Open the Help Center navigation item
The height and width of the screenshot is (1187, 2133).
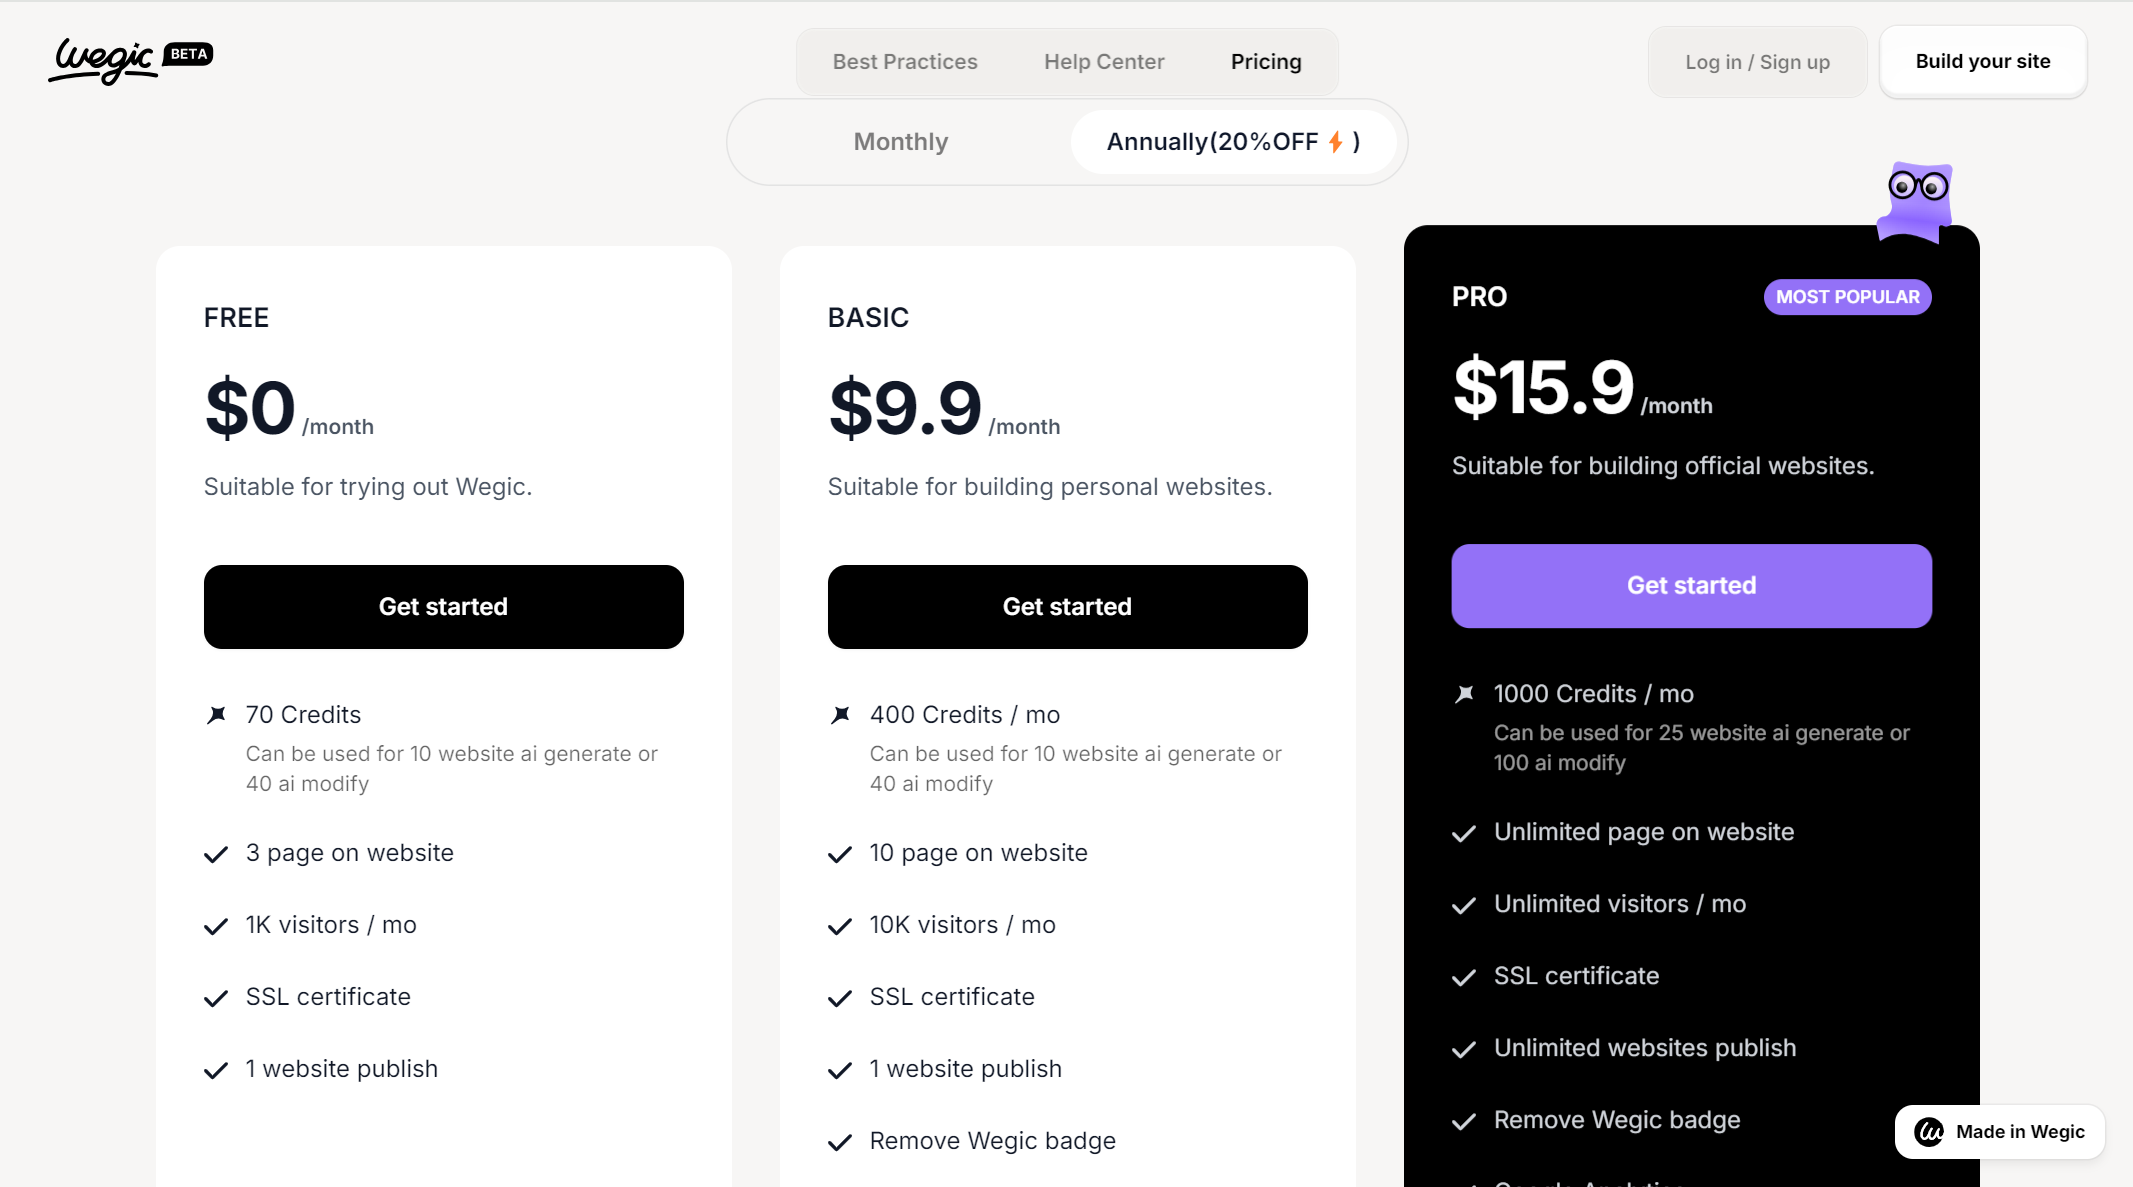1104,61
